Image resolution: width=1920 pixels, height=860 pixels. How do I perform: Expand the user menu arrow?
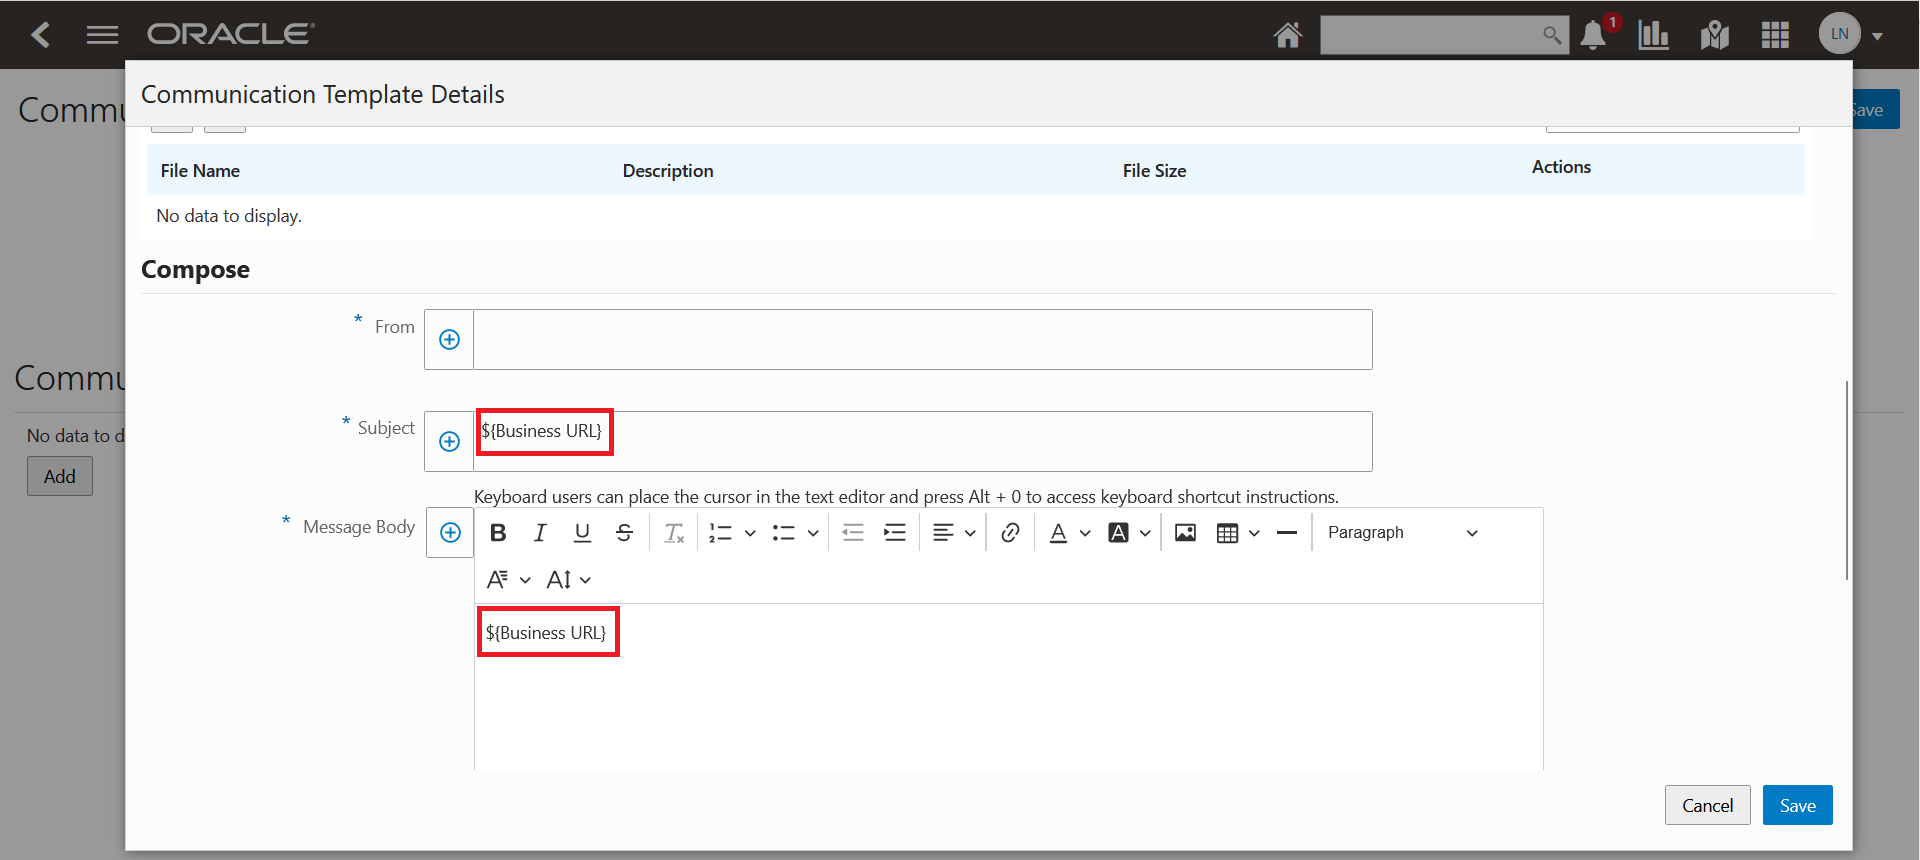click(x=1878, y=36)
